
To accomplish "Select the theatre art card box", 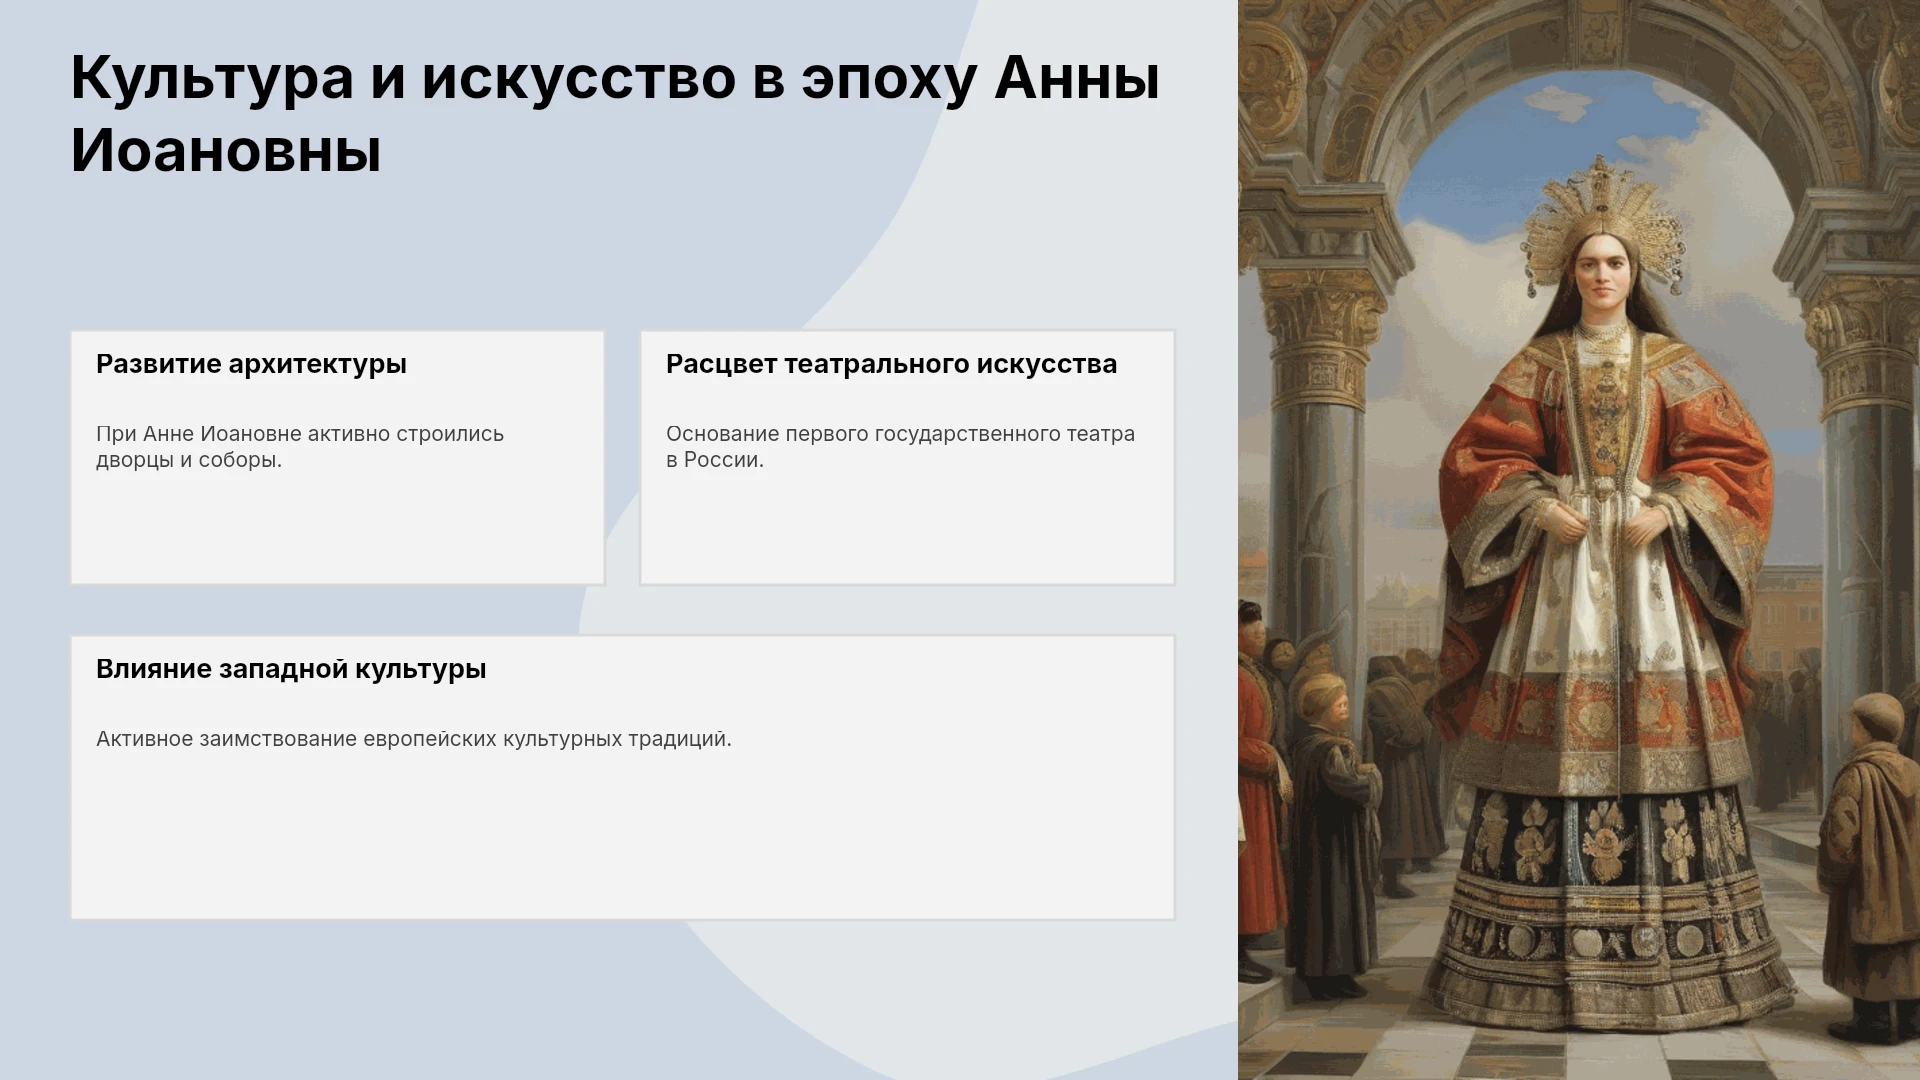I will [908, 458].
